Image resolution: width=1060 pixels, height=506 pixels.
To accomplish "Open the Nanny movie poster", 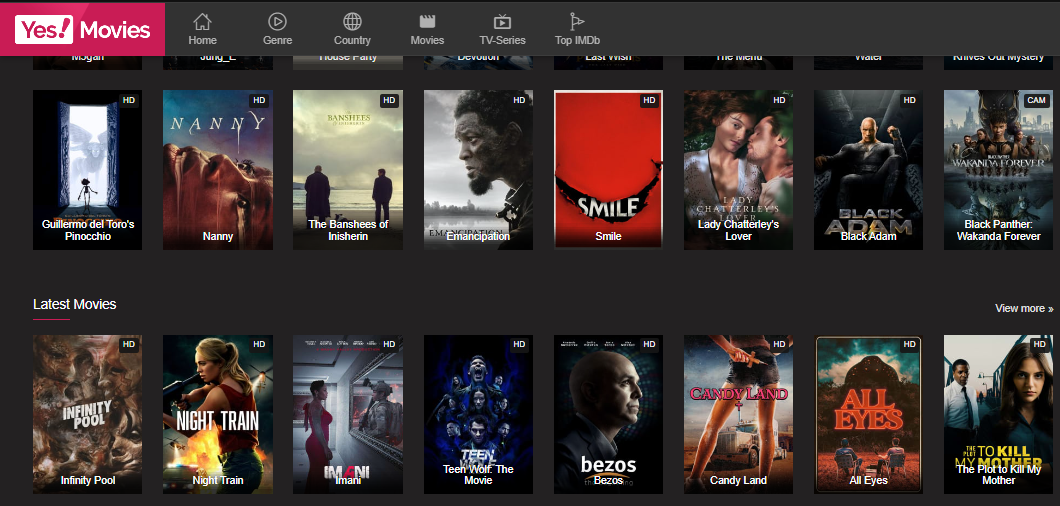I will pyautogui.click(x=218, y=170).
